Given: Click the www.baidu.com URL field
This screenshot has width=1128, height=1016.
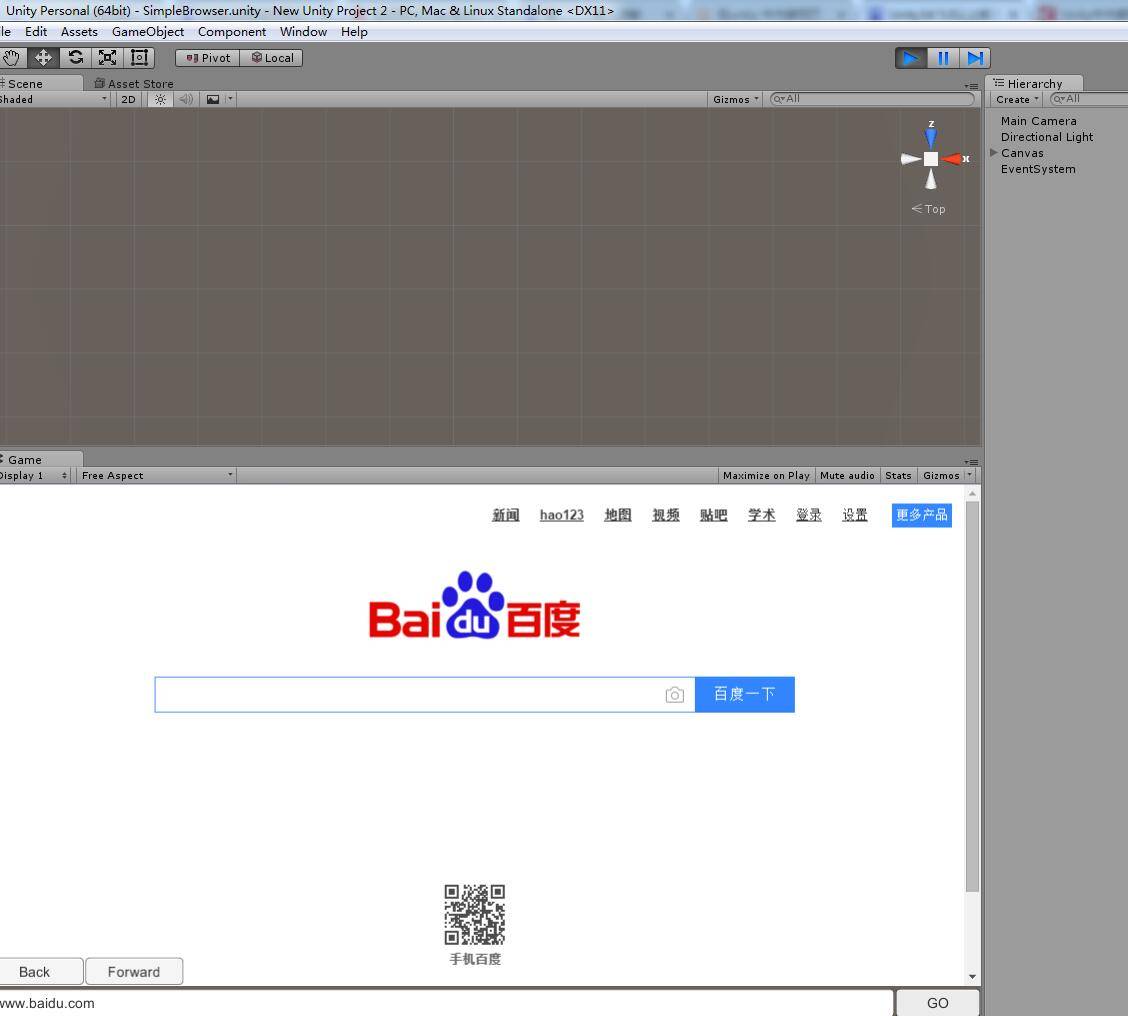Looking at the screenshot, I should tap(446, 1003).
